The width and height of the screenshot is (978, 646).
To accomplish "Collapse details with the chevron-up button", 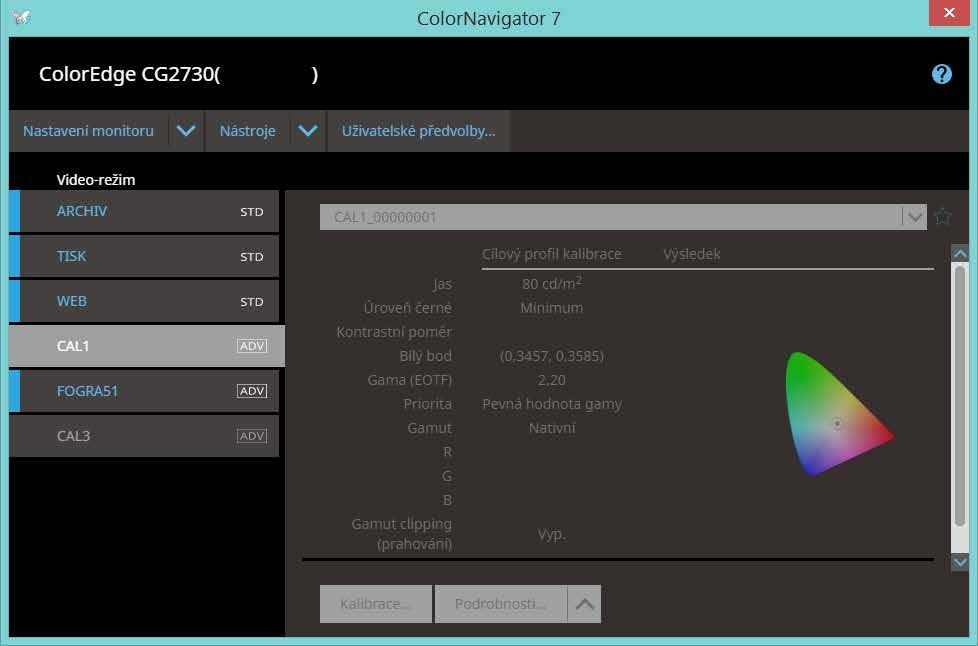I will pyautogui.click(x=584, y=604).
